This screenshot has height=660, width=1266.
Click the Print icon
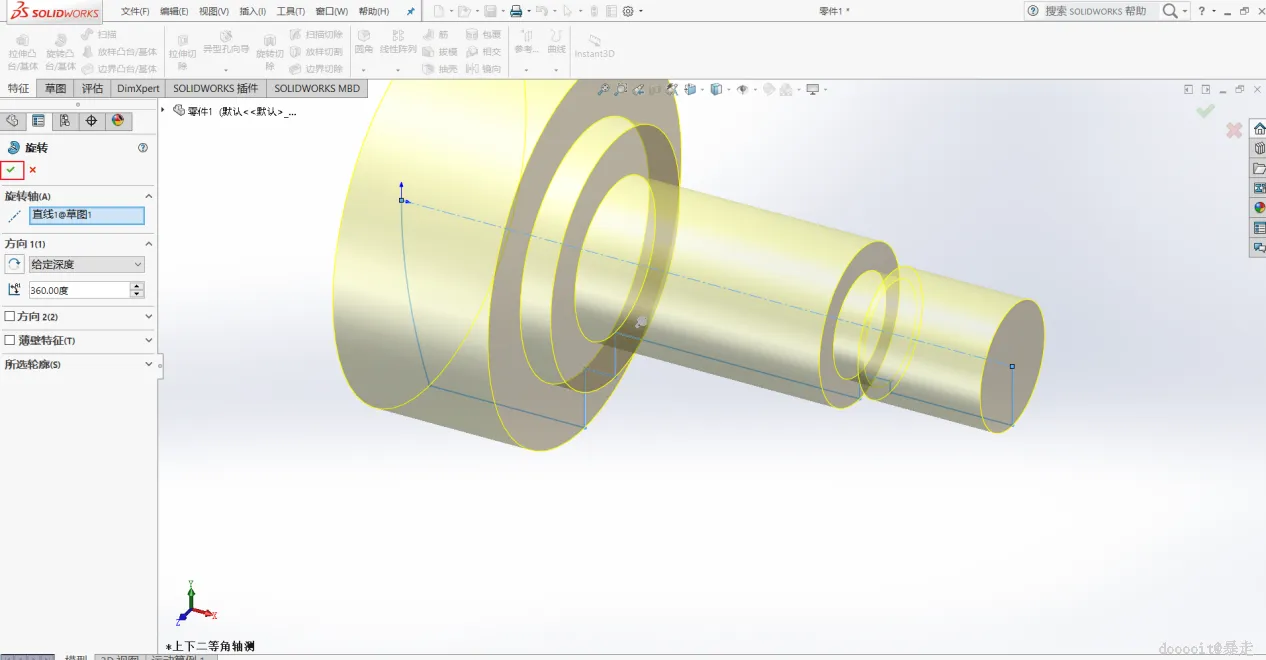tap(516, 11)
